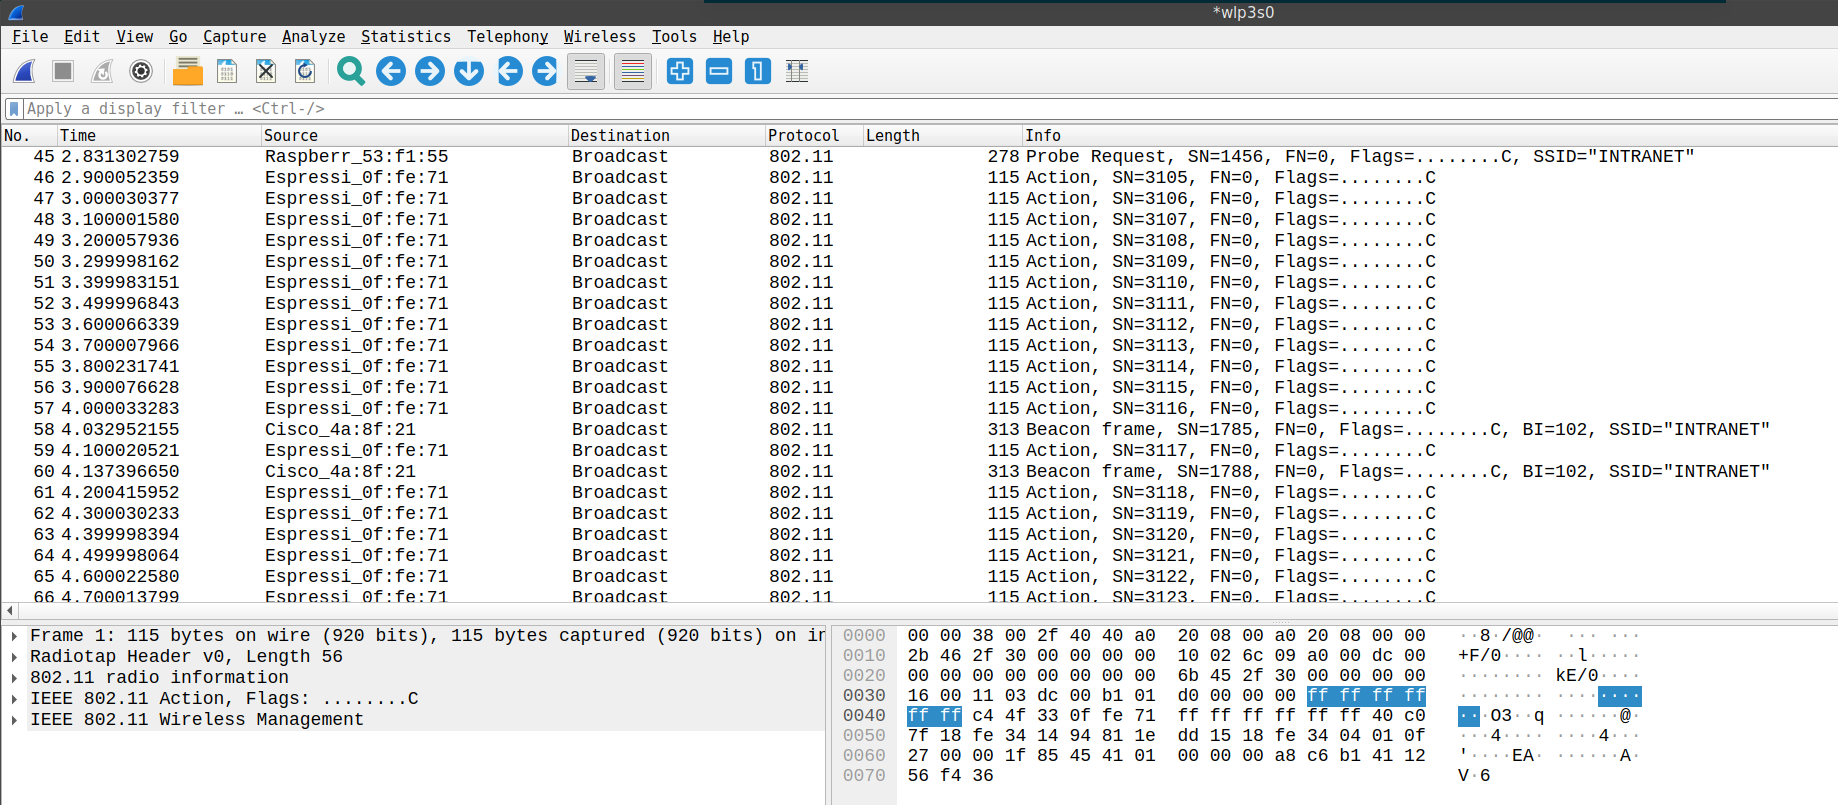Sort by the Destination column header
1838x805 pixels.
pos(666,135)
